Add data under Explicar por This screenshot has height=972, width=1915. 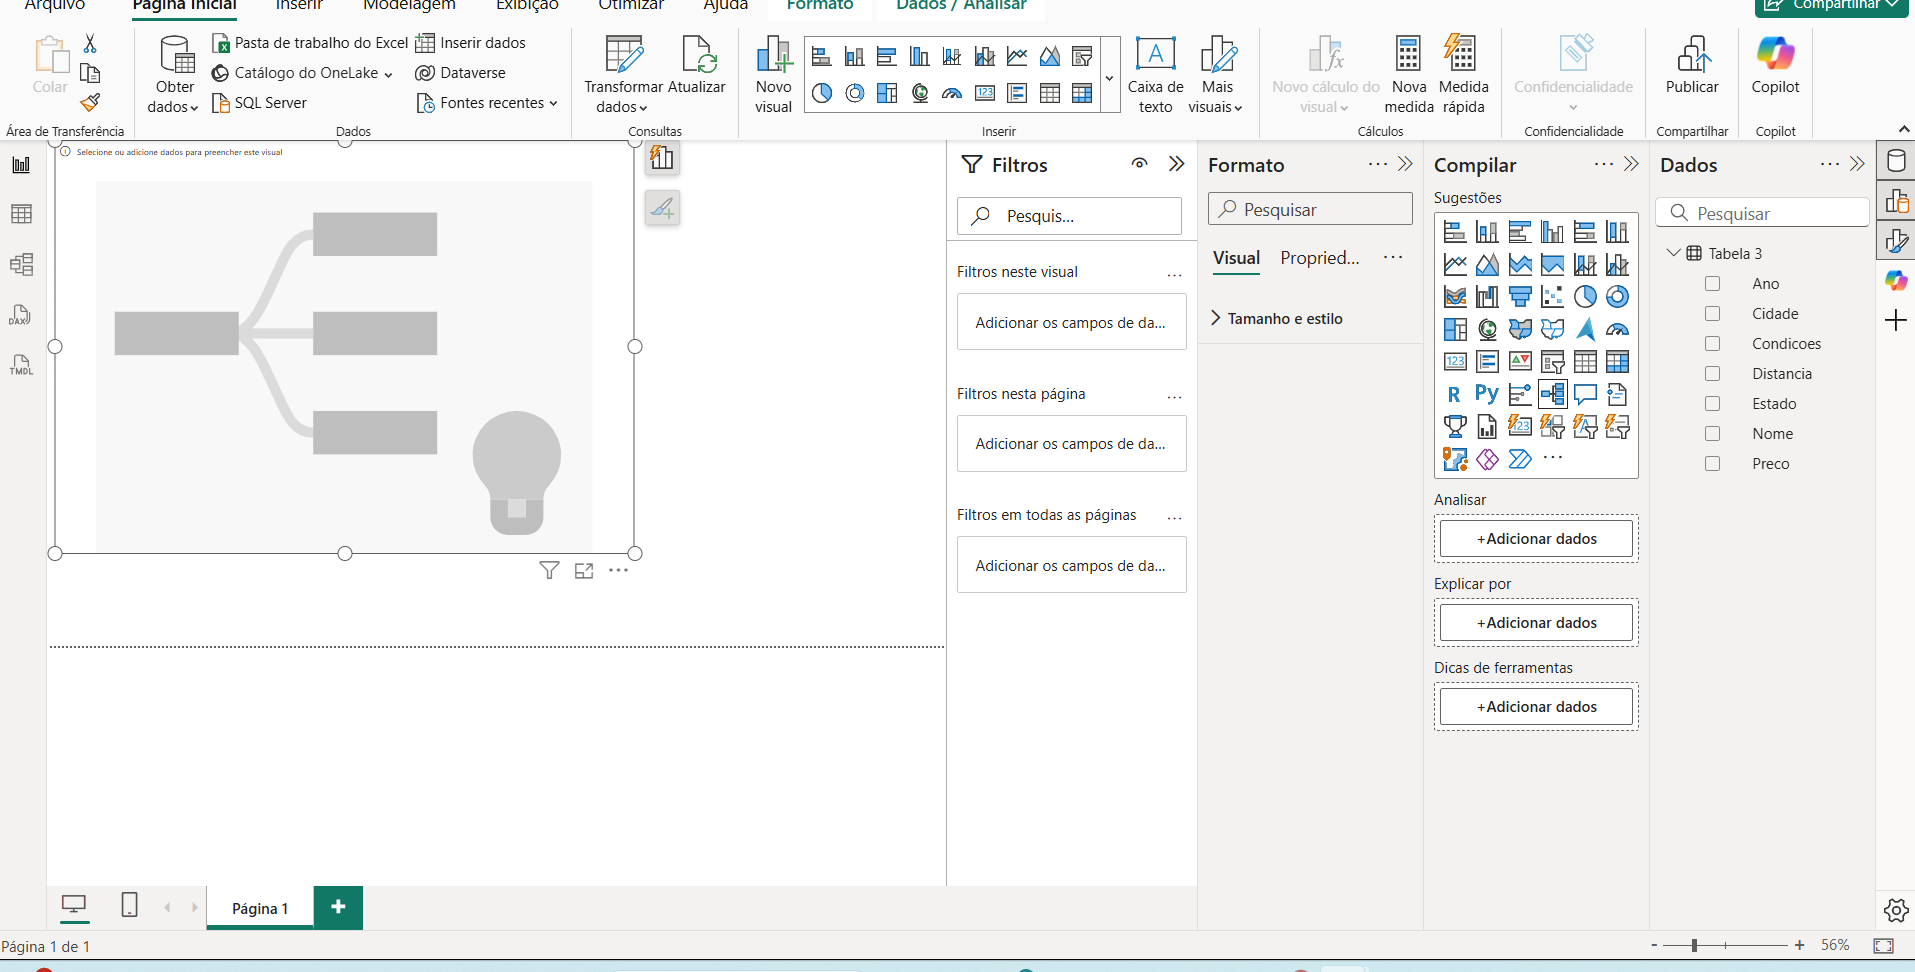(x=1536, y=623)
